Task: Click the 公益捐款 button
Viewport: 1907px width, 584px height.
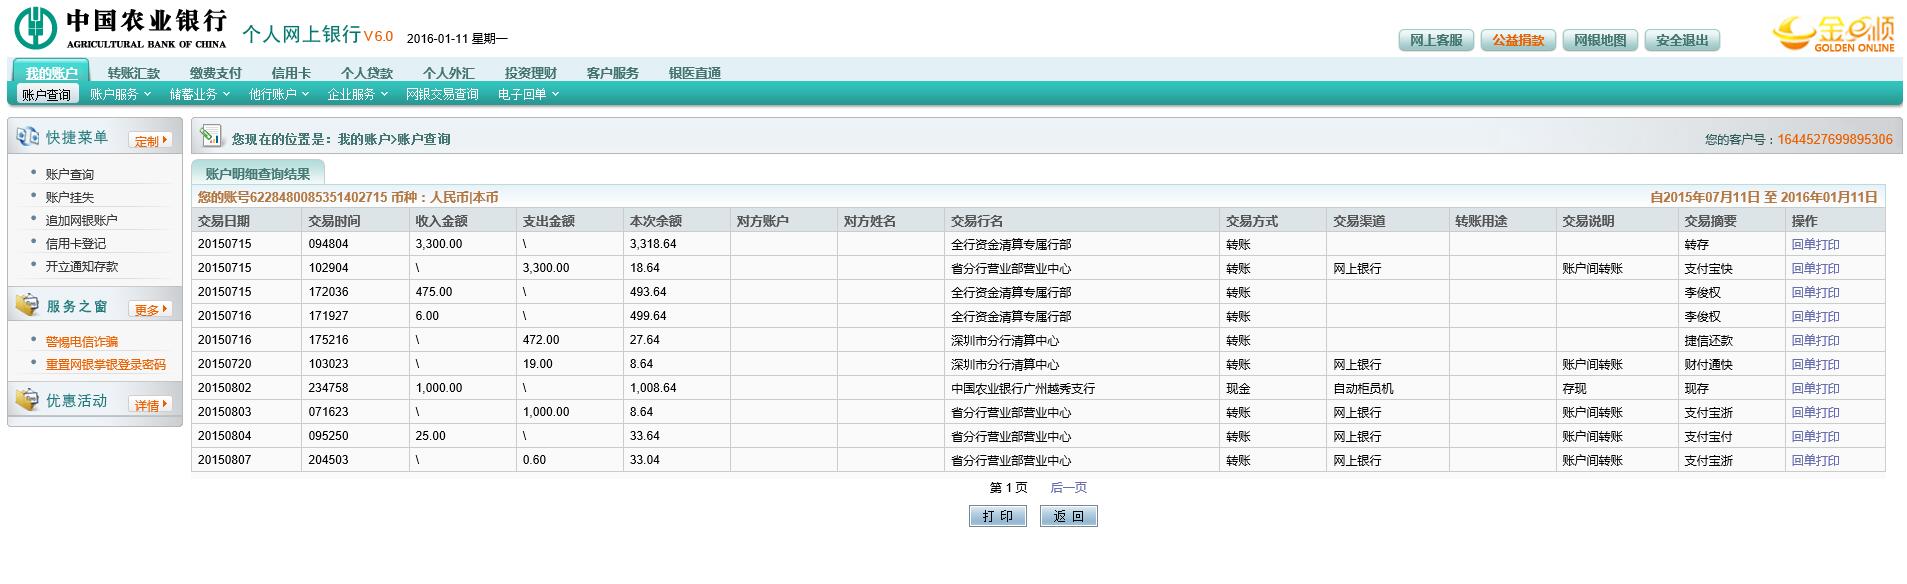Action: 1518,40
